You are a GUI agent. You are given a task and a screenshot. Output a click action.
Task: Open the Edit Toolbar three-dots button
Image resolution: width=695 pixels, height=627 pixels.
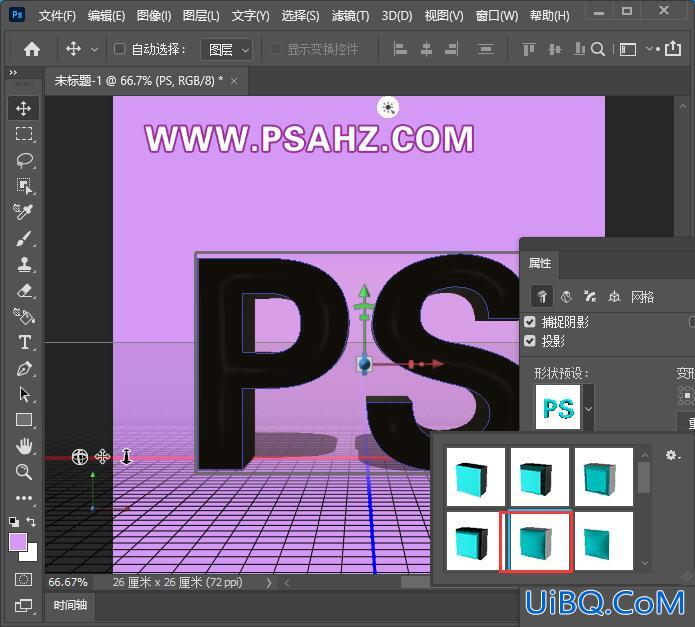point(23,498)
